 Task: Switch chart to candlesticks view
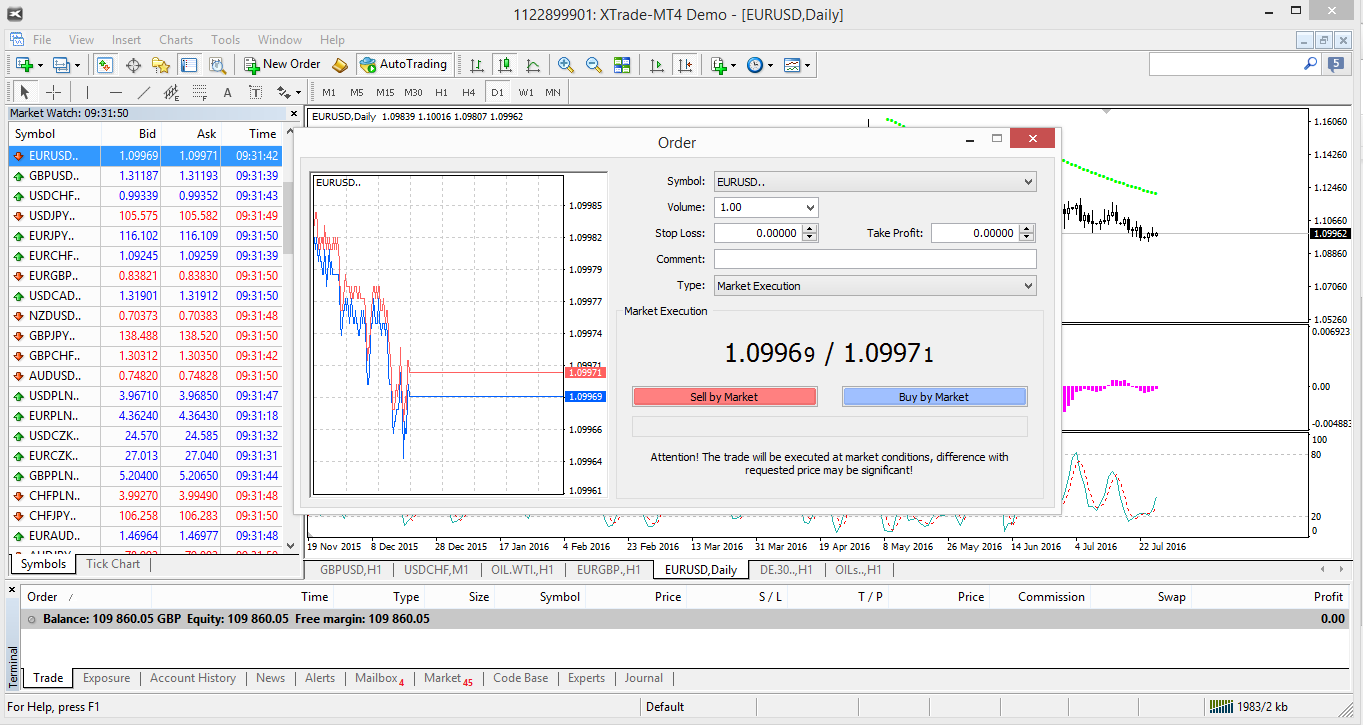coord(505,65)
